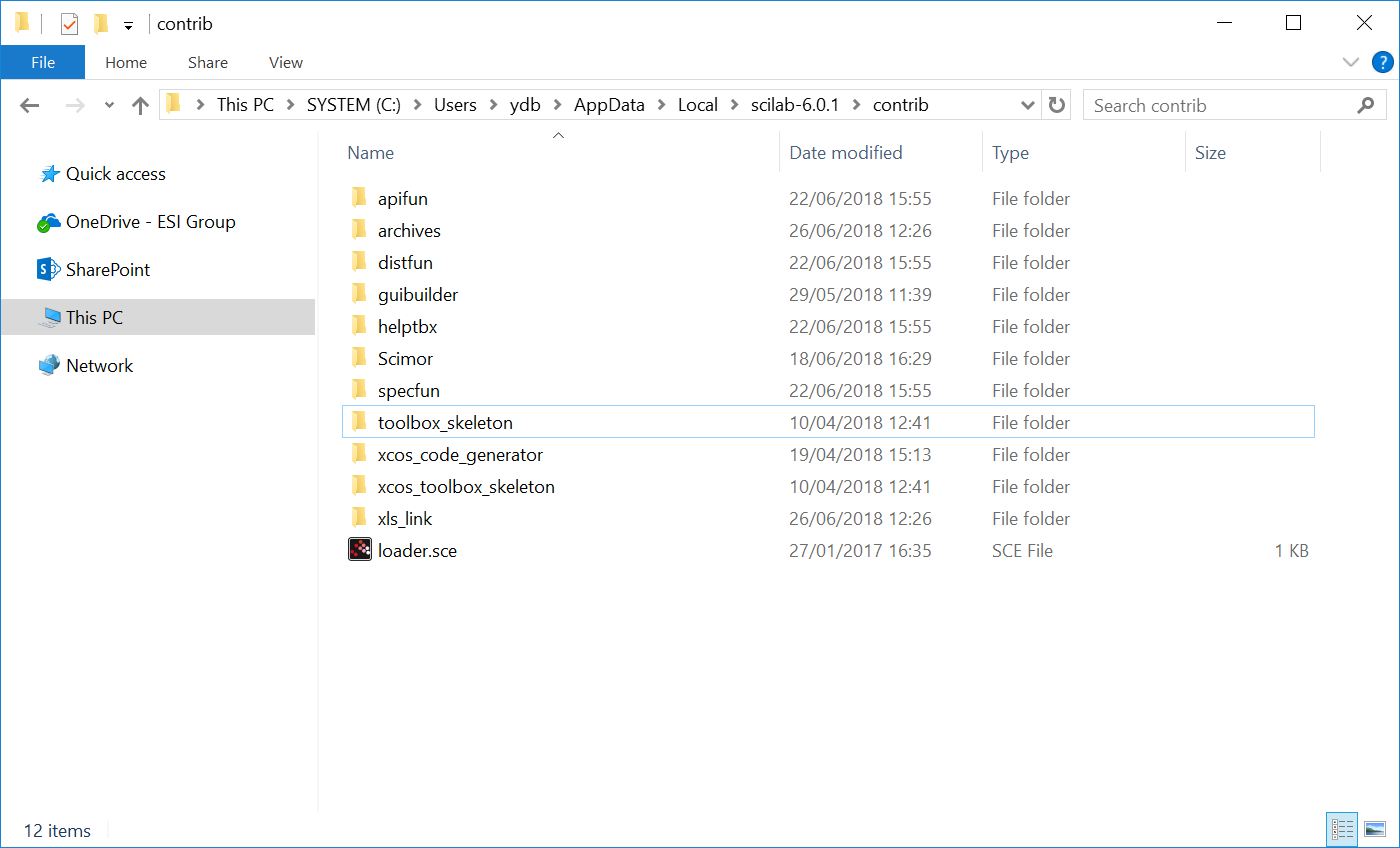This screenshot has width=1400, height=848.
Task: Select Network in navigation pane
Action: [x=100, y=366]
